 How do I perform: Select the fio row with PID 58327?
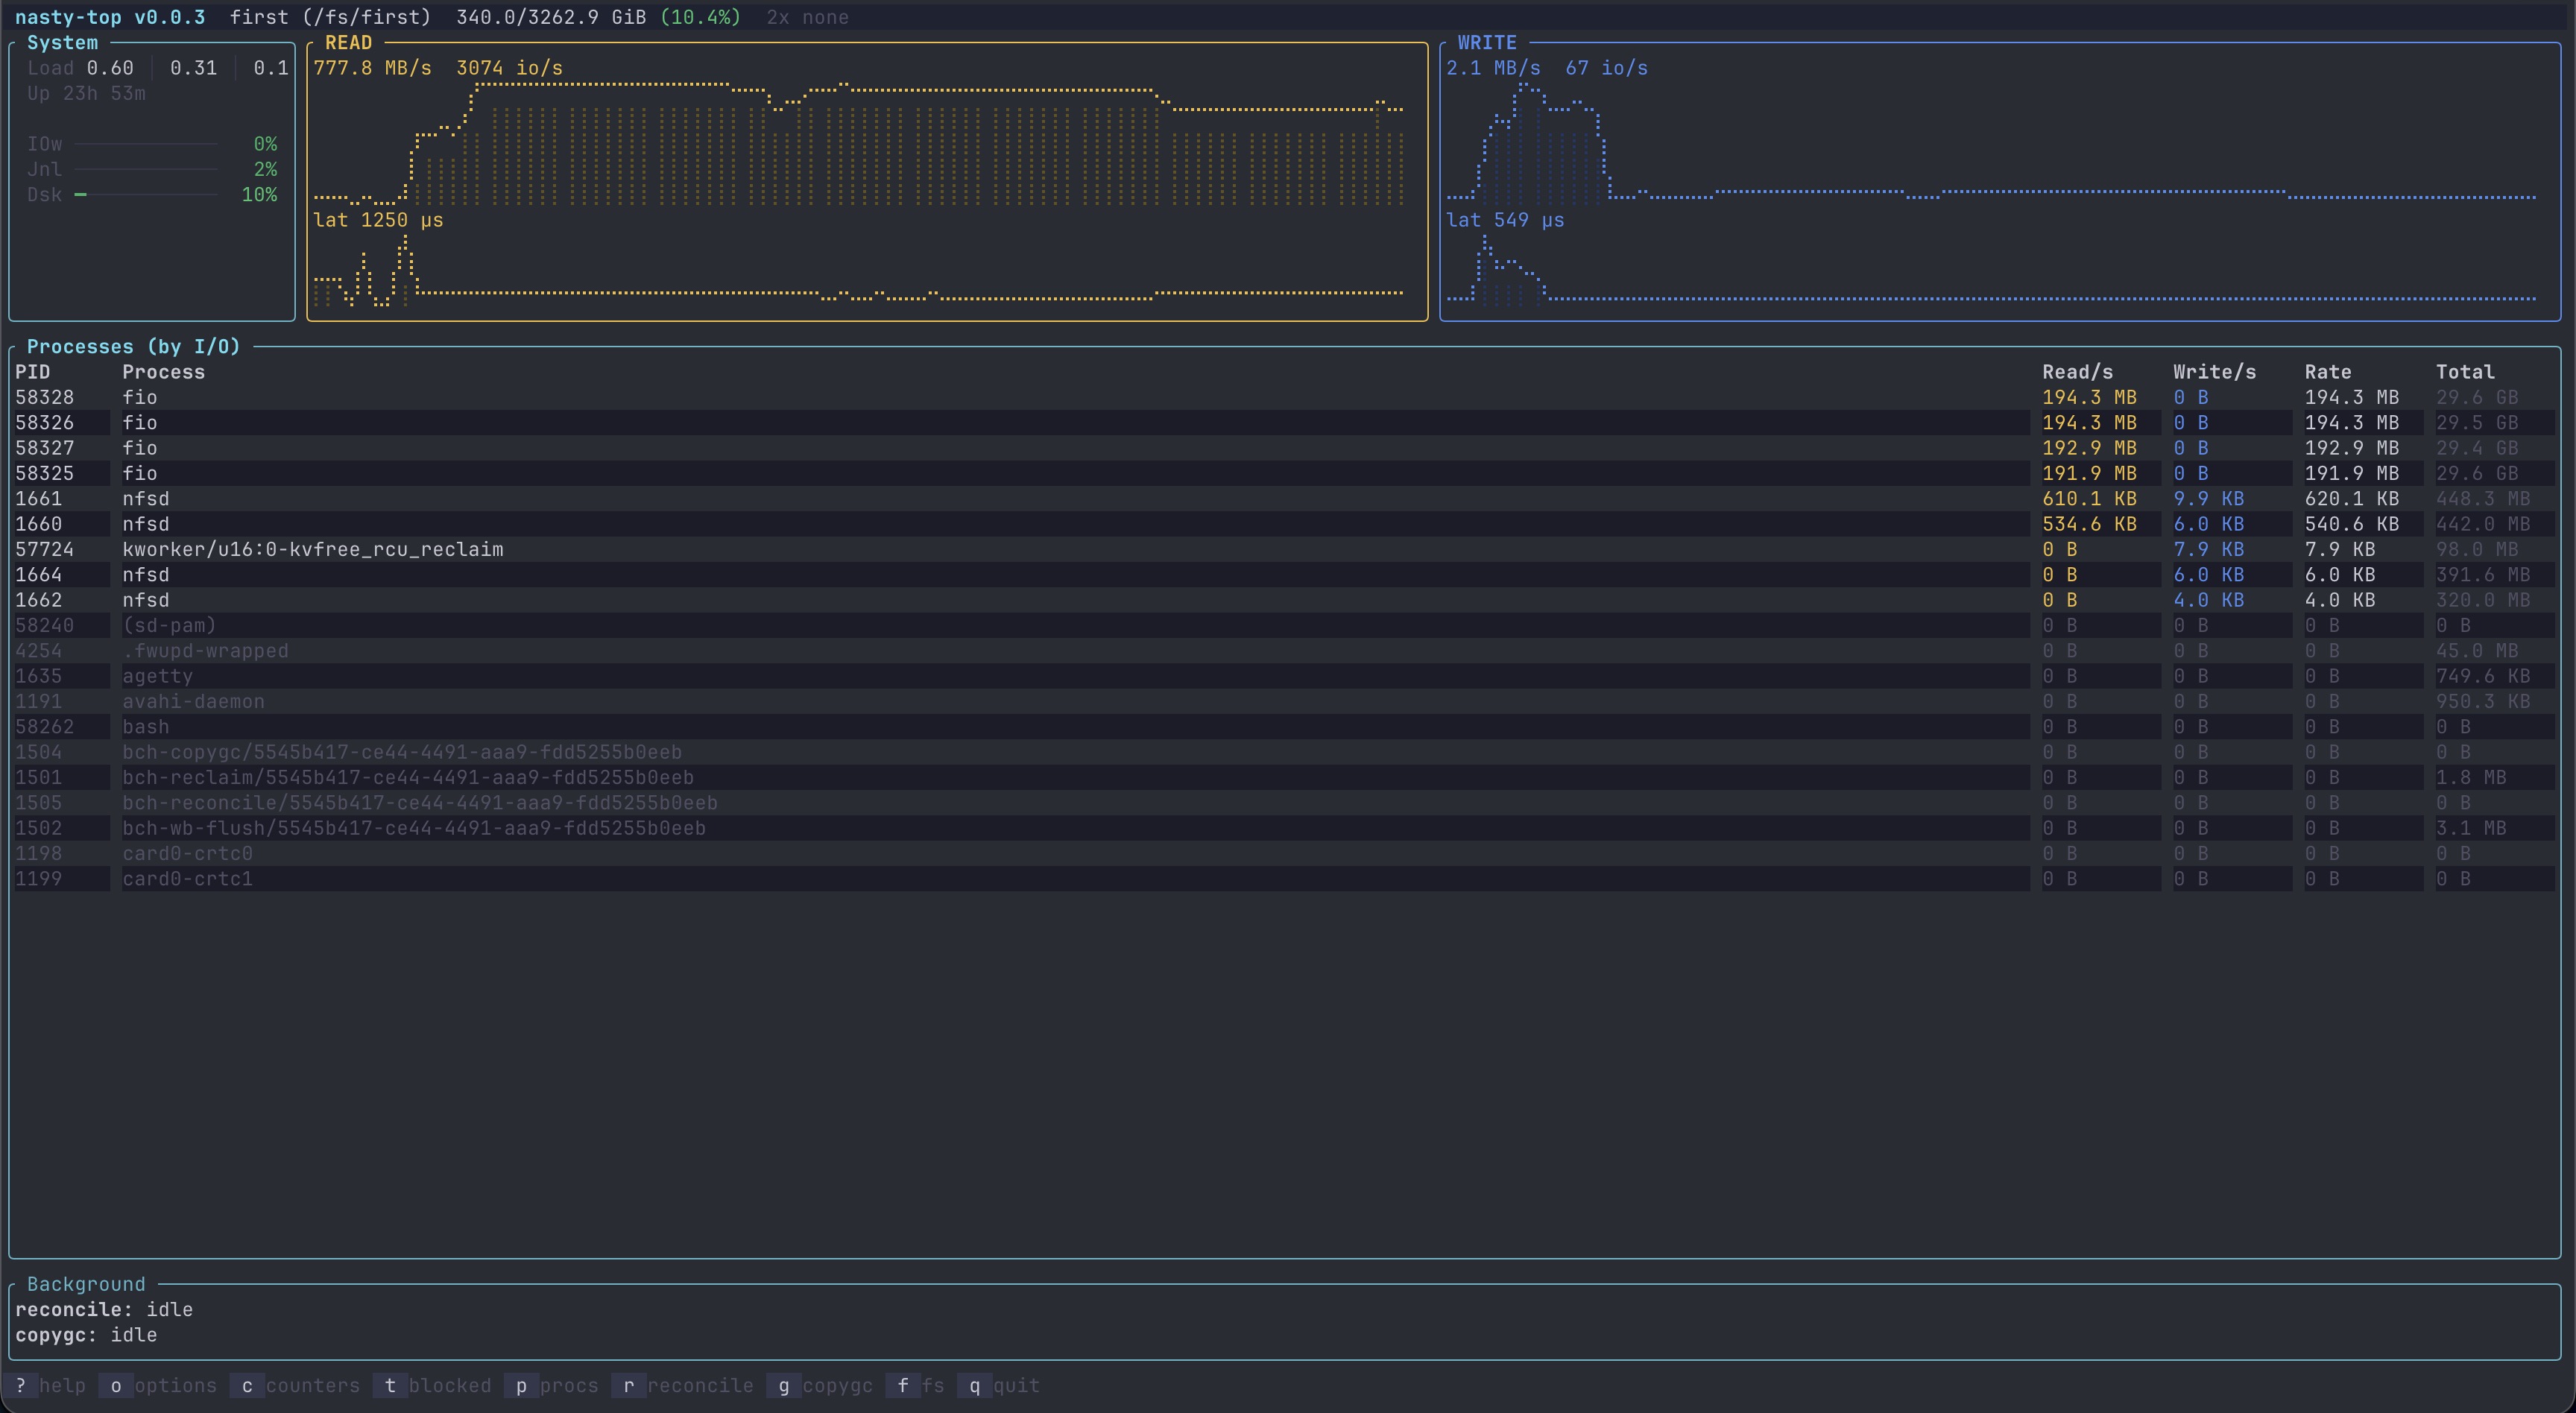coord(1284,448)
